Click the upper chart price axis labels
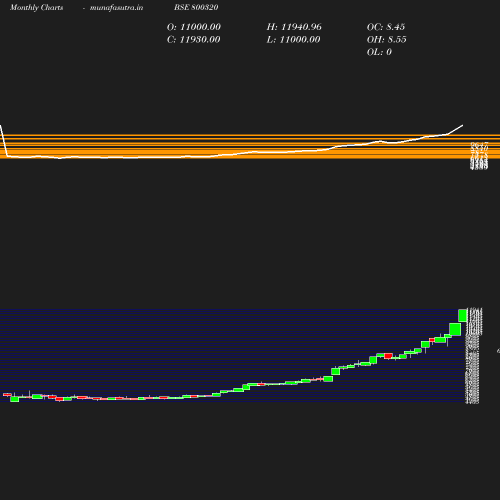 pos(479,156)
